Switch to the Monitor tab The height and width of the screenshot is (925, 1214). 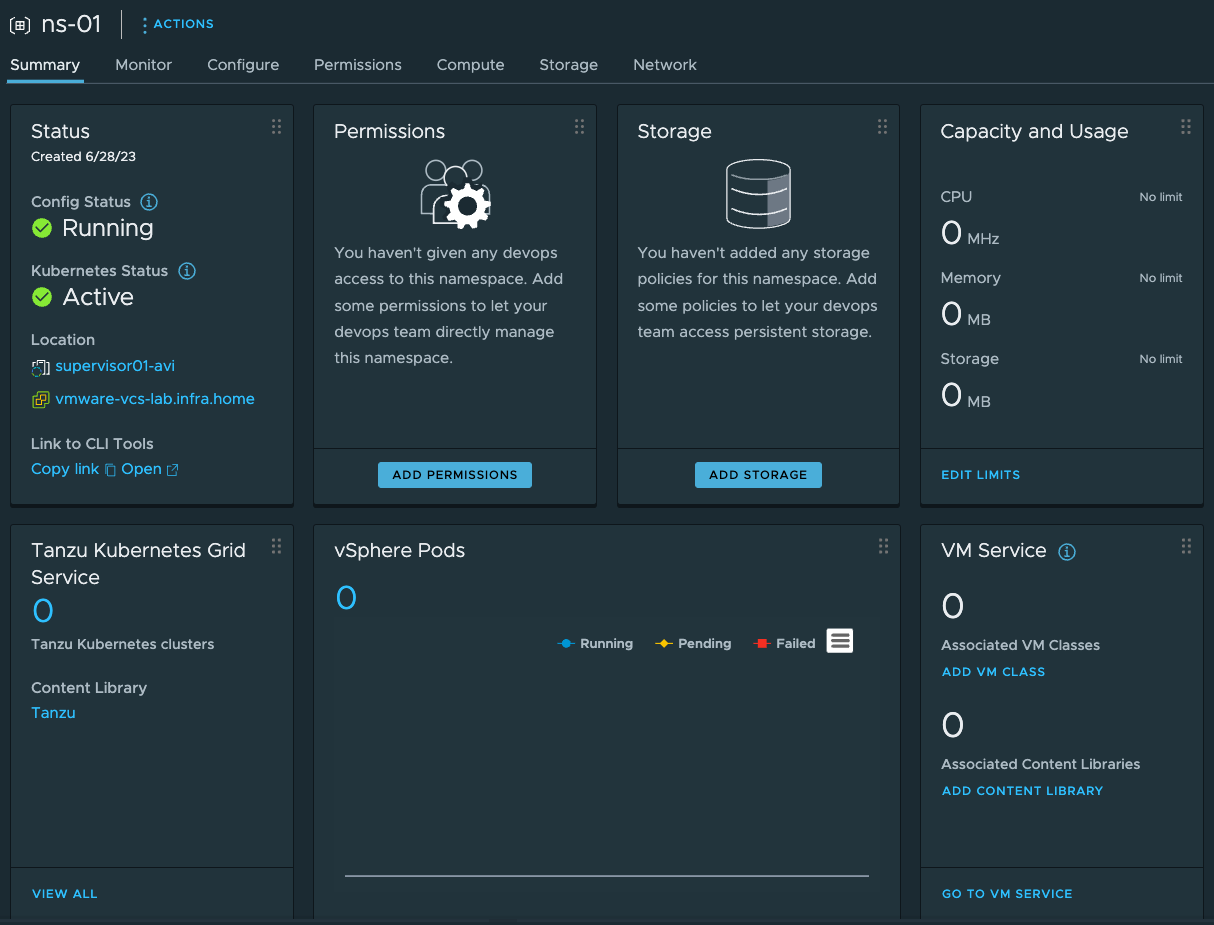pyautogui.click(x=143, y=65)
